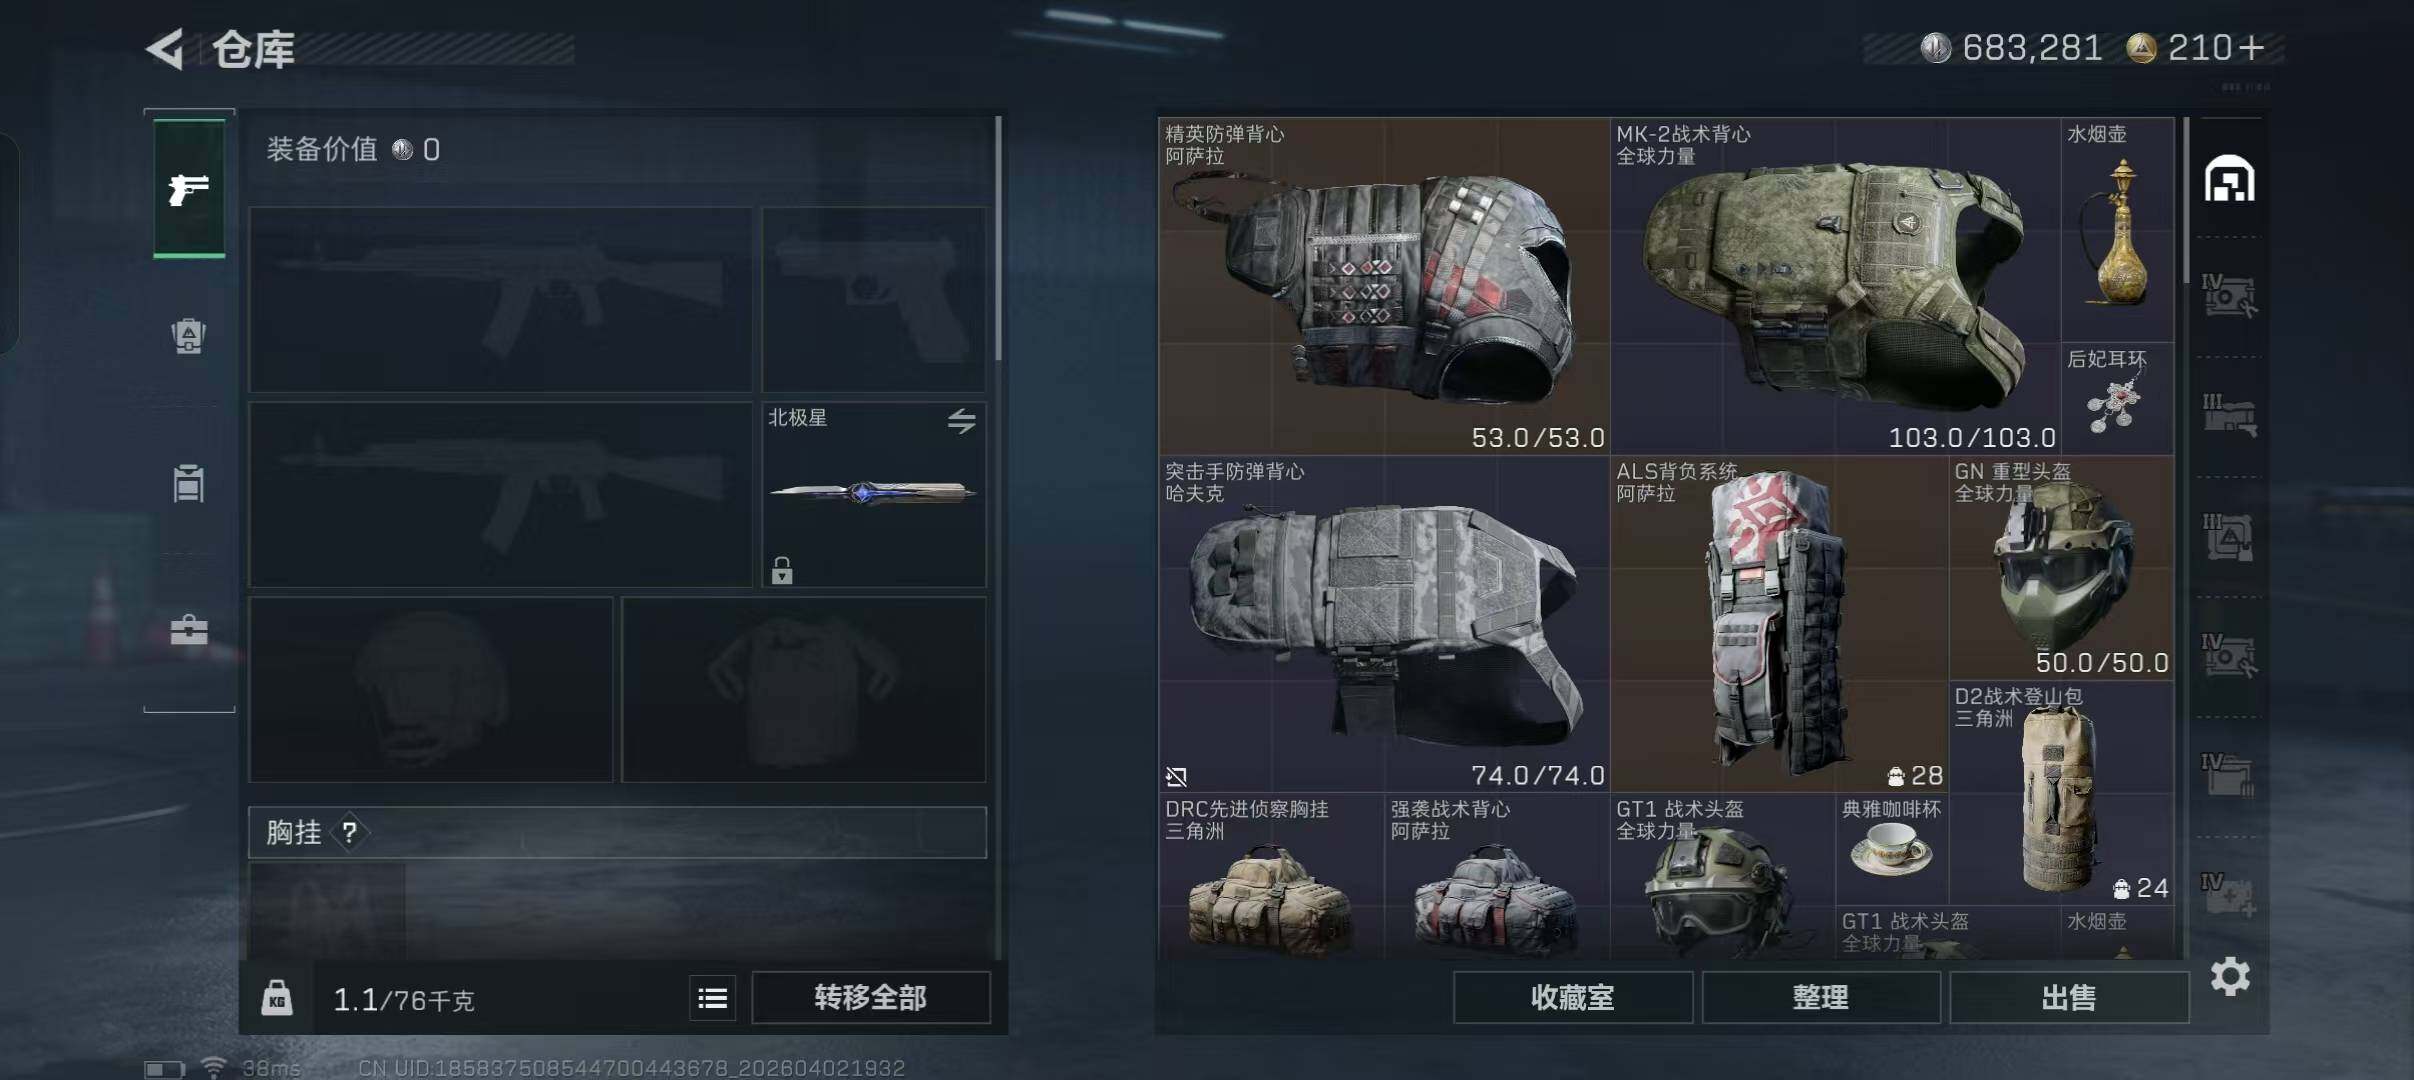Screen dimensions: 2414x1080
Task: Click the 胸挂 question mark help icon
Action: (349, 832)
